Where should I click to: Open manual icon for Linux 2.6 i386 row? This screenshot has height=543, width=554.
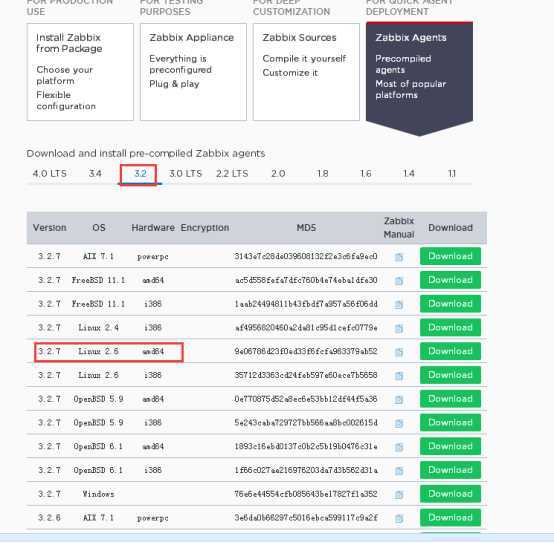tap(399, 376)
